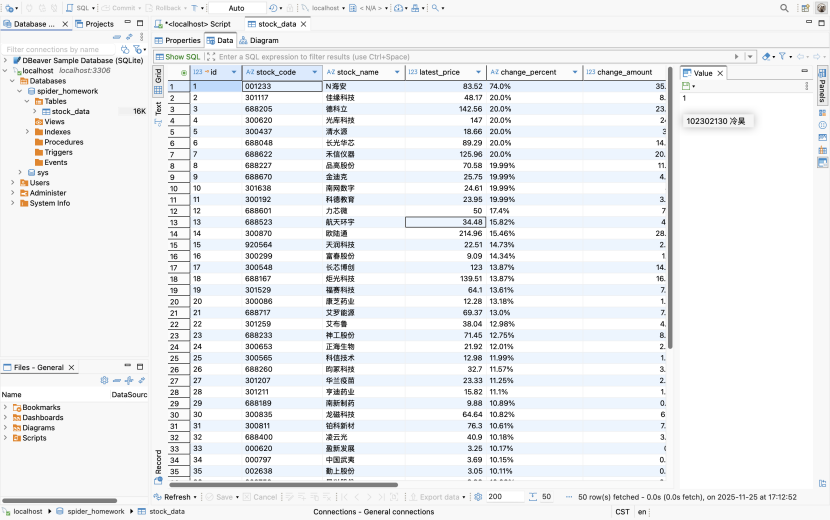This screenshot has height=520, width=830.
Task: Click the filter connections by name field
Action: 58,49
